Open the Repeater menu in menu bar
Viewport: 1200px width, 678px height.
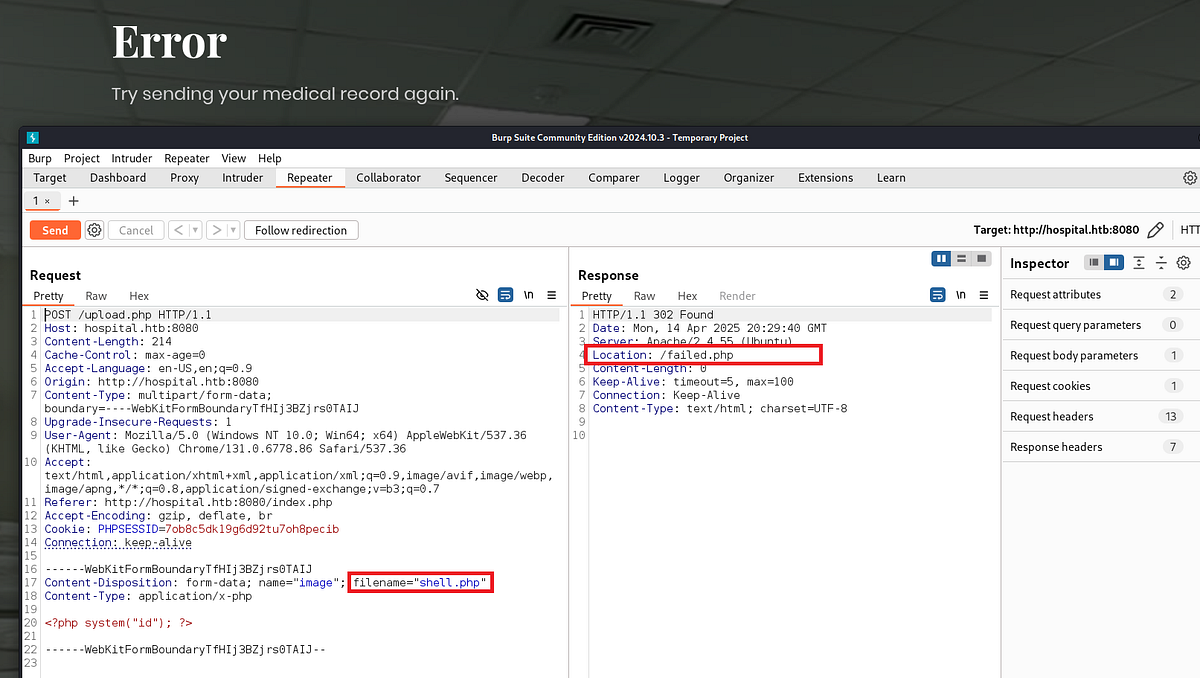pos(187,158)
